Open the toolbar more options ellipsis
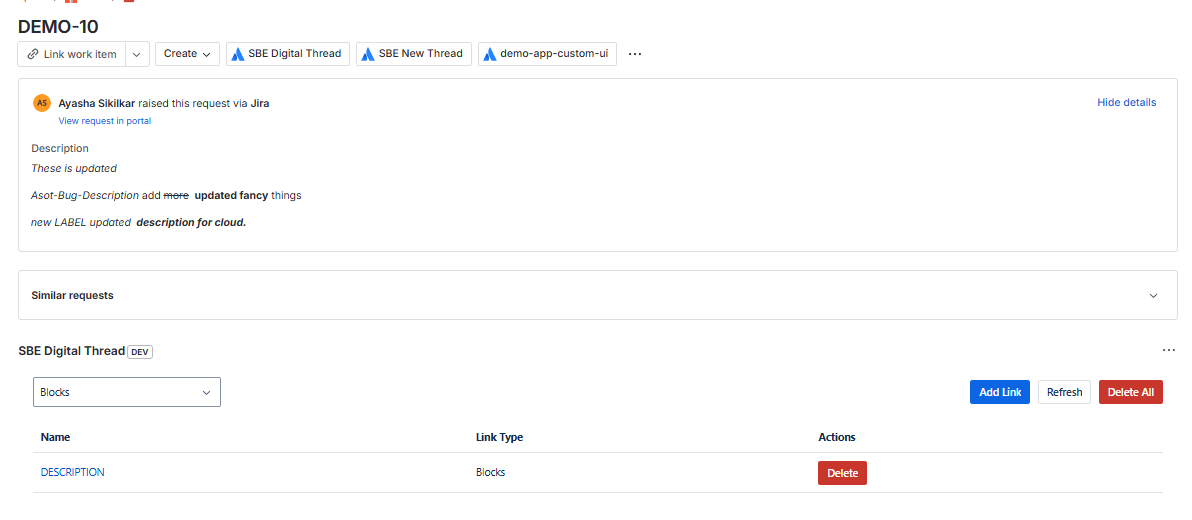This screenshot has height=520, width=1192. coord(634,54)
